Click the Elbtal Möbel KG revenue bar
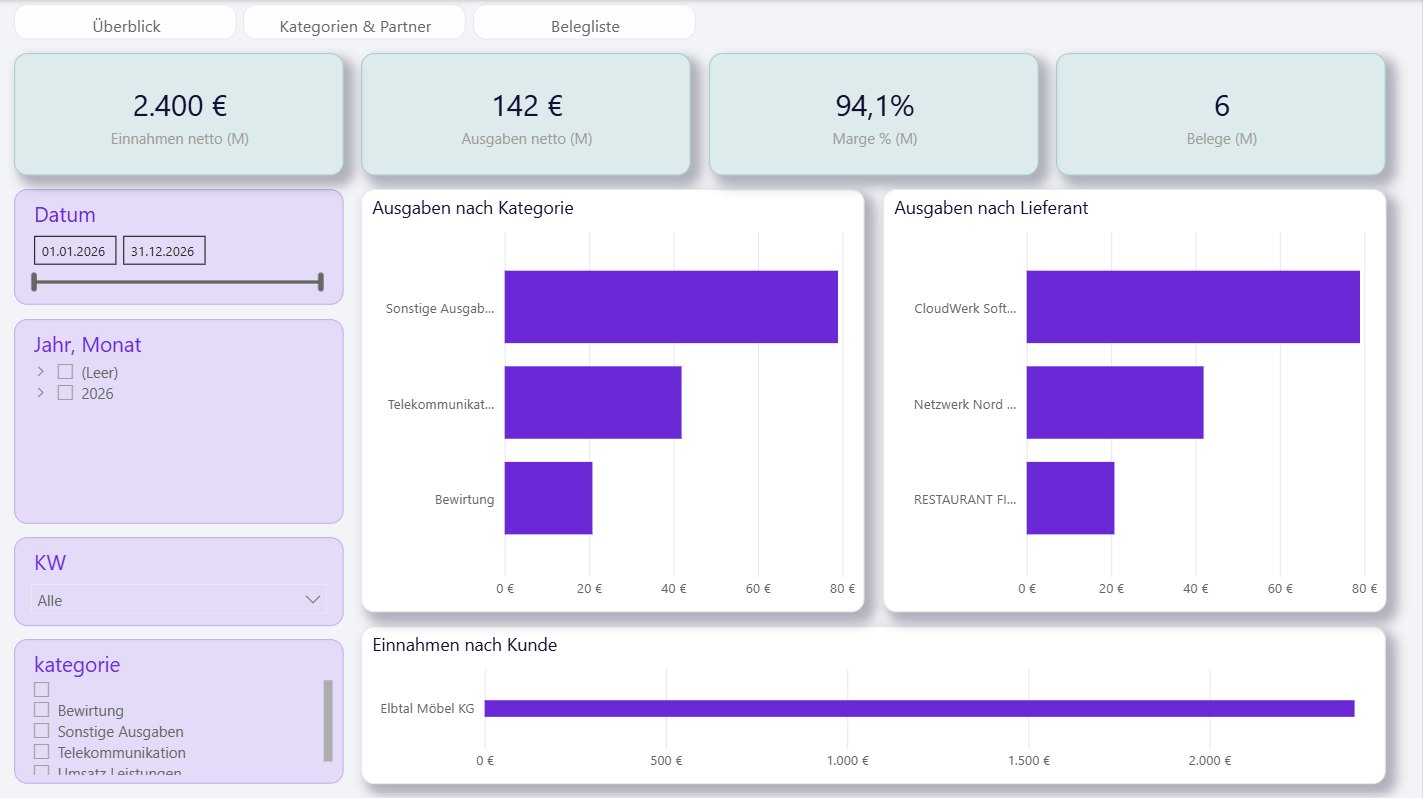The image size is (1423, 798). click(920, 708)
